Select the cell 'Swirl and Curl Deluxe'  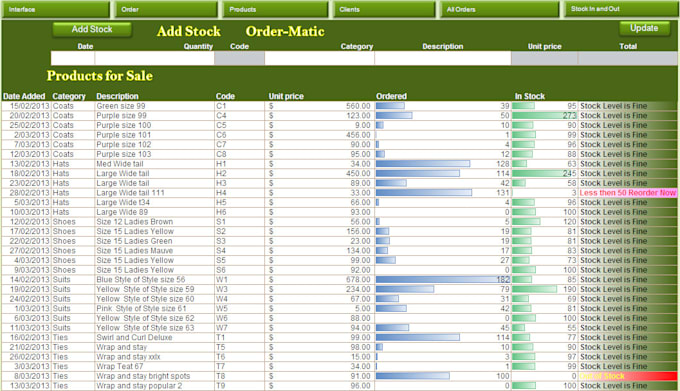tap(155, 337)
